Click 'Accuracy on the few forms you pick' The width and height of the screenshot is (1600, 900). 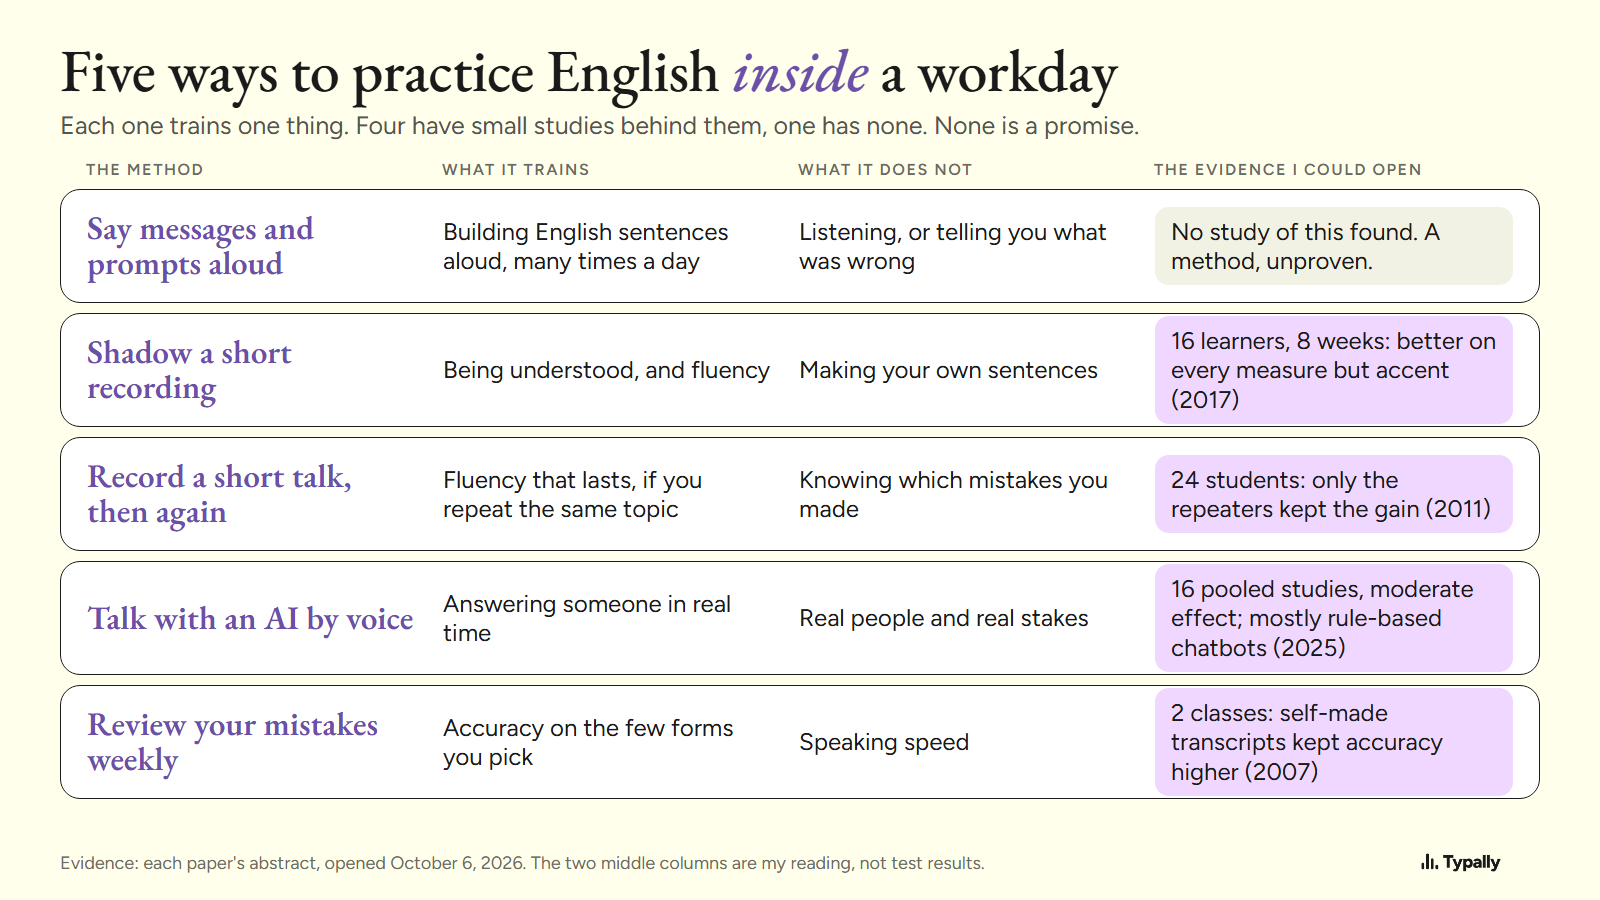(588, 743)
